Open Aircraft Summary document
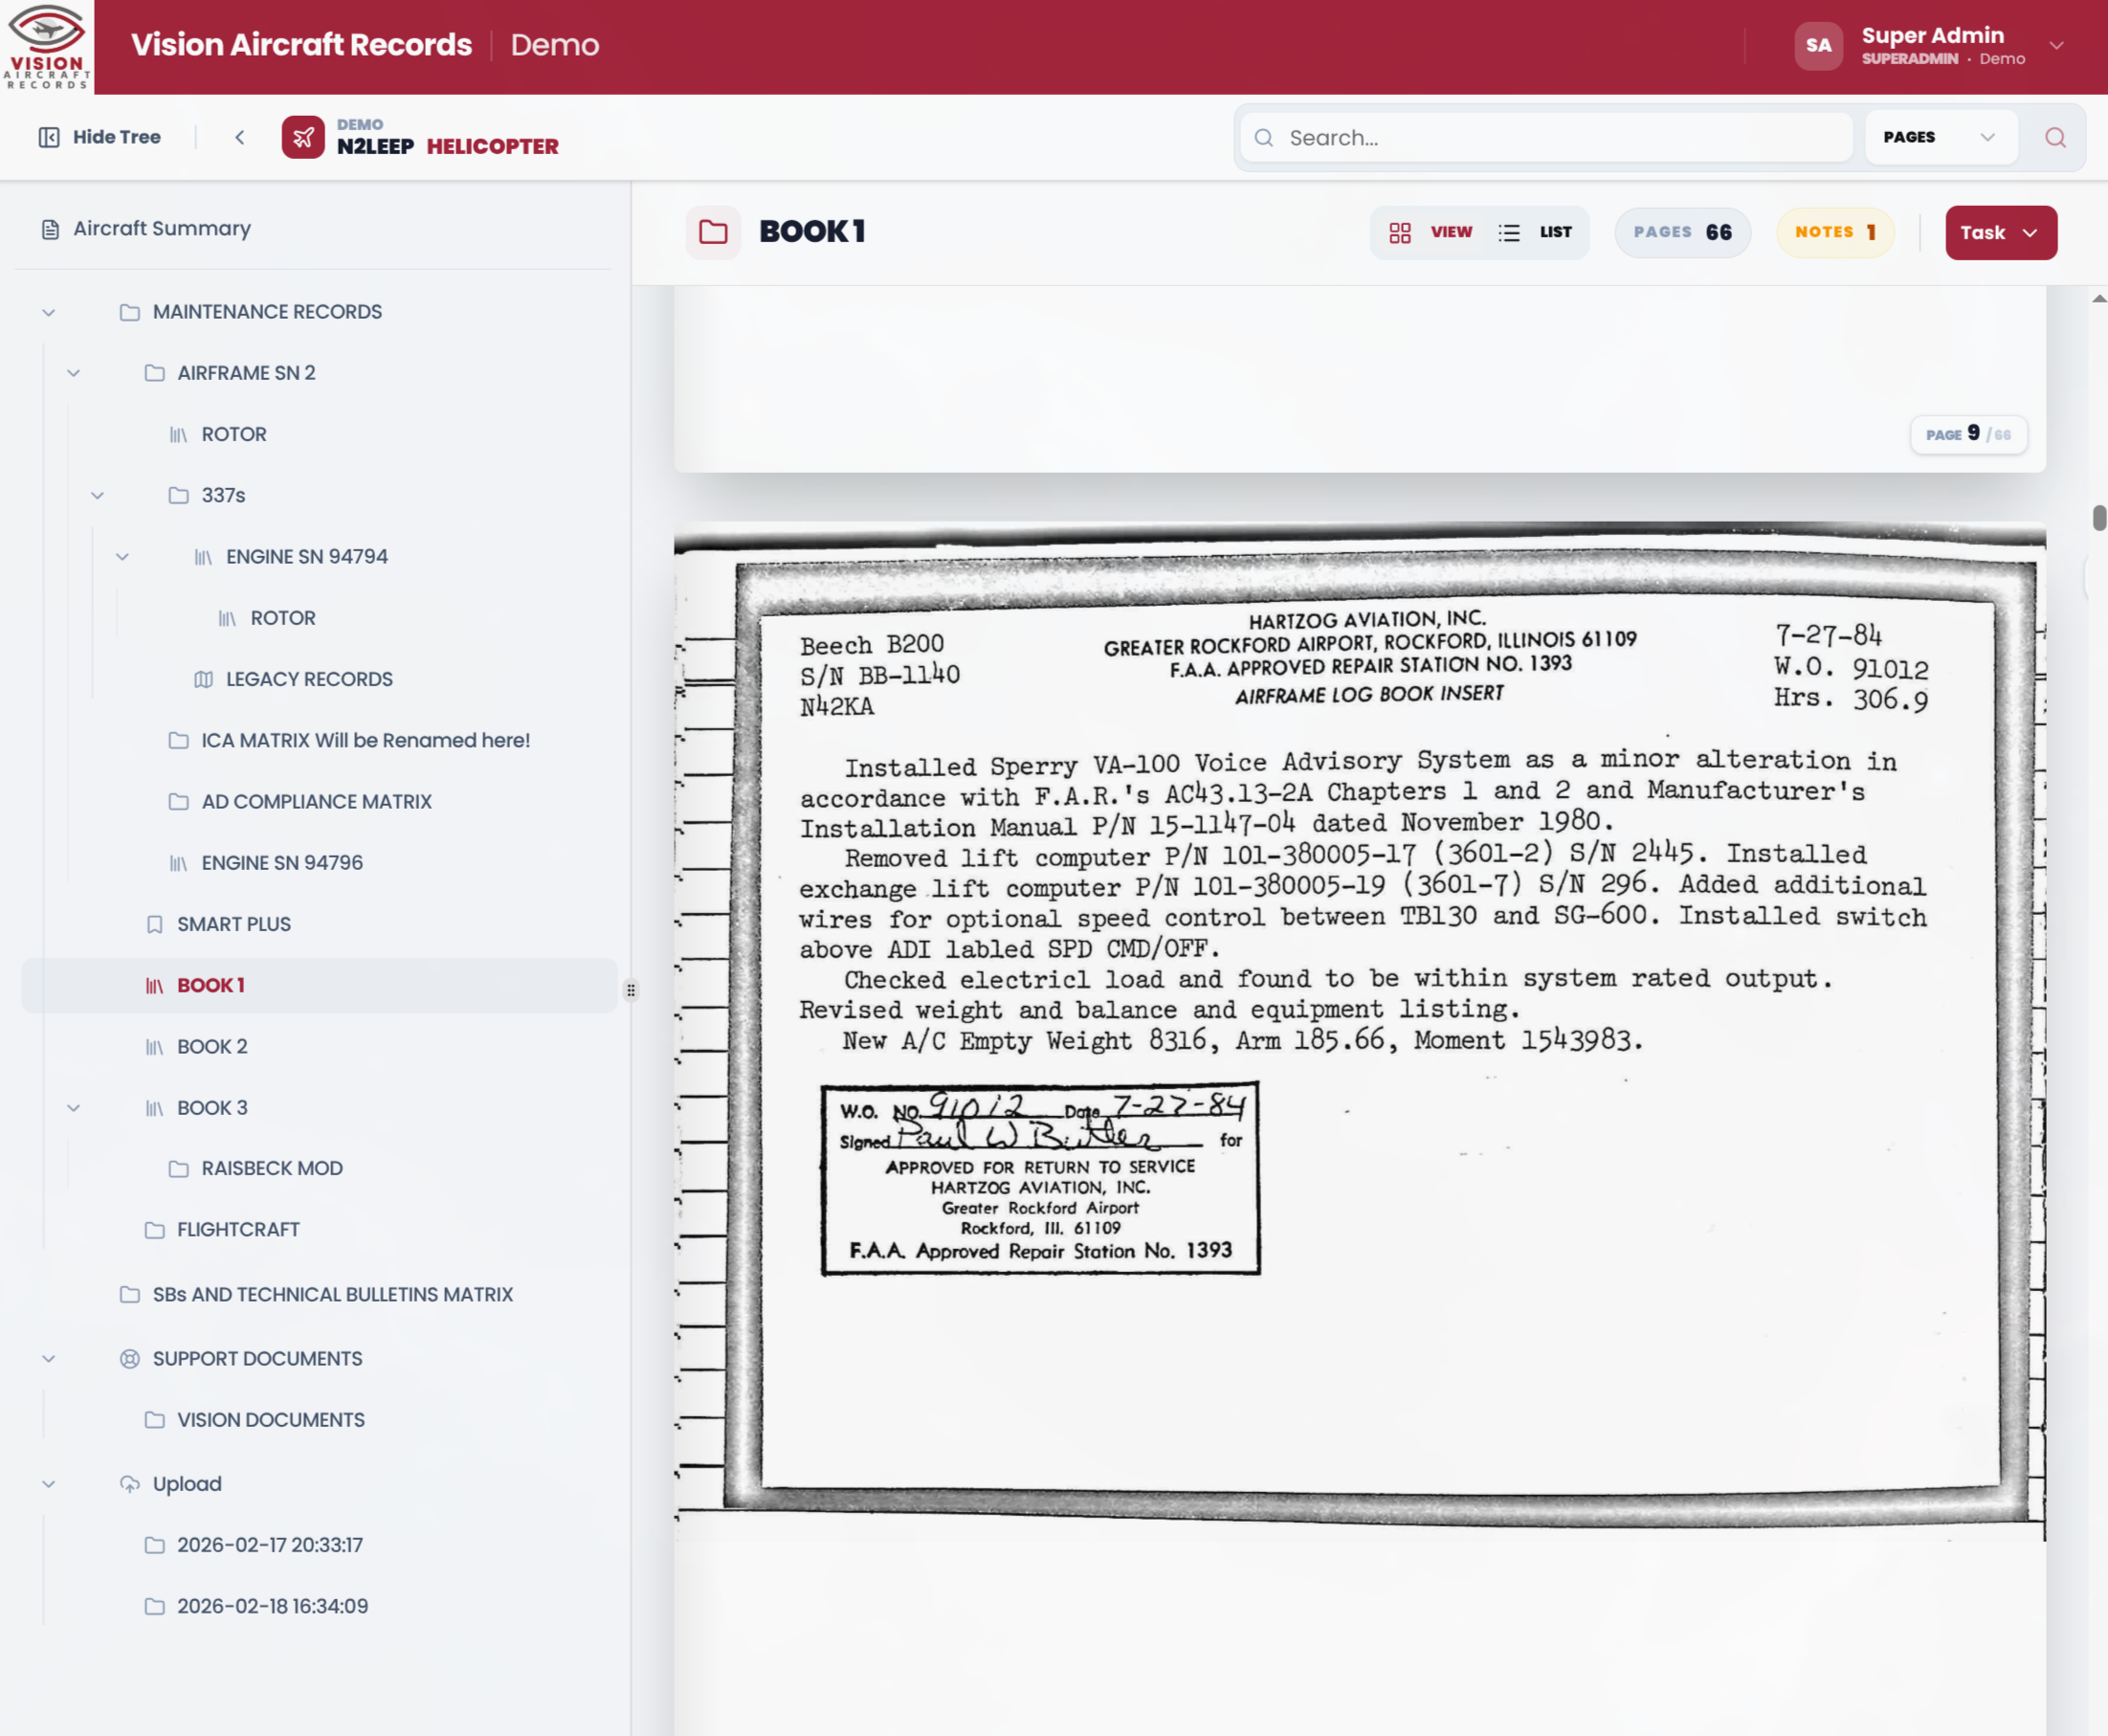Screen dimensions: 2108x1736 [x=162, y=228]
